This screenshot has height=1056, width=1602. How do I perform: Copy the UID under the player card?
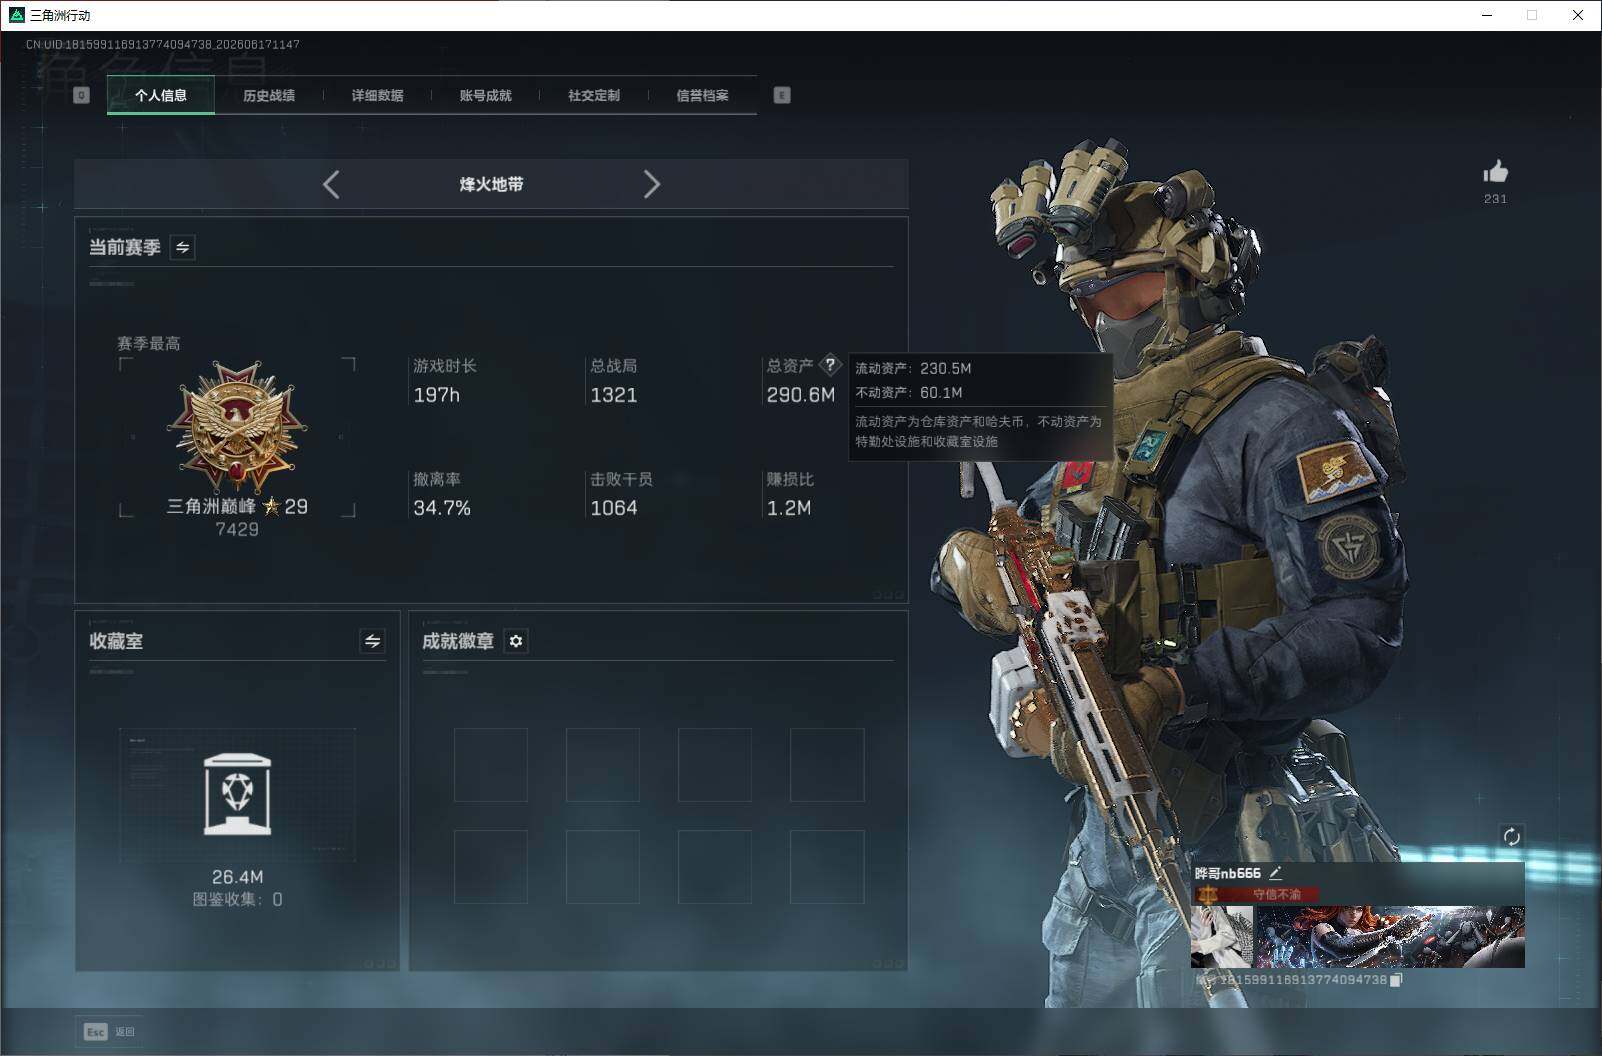click(1396, 980)
